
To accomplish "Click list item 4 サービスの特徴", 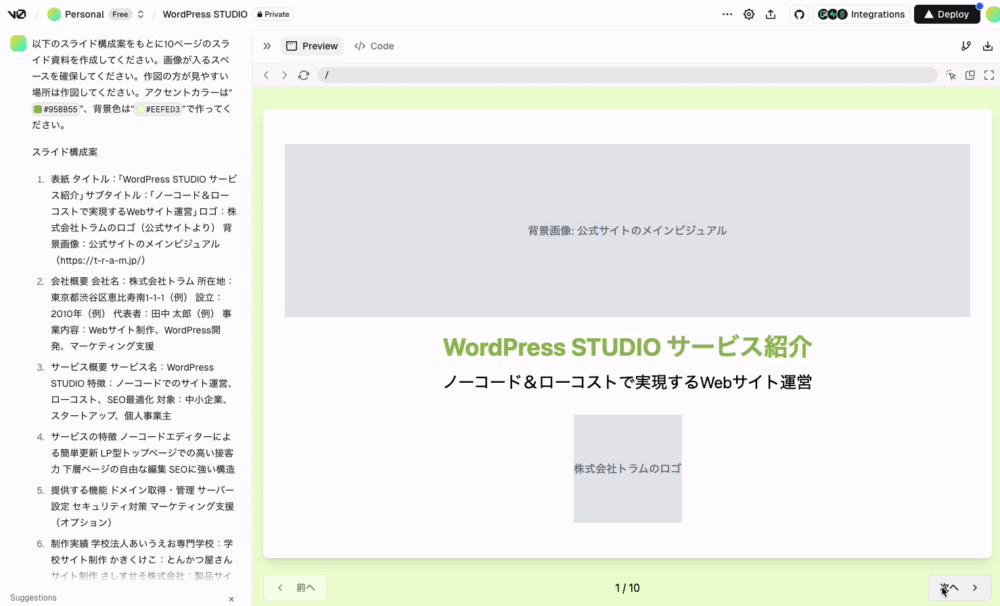I will point(143,453).
